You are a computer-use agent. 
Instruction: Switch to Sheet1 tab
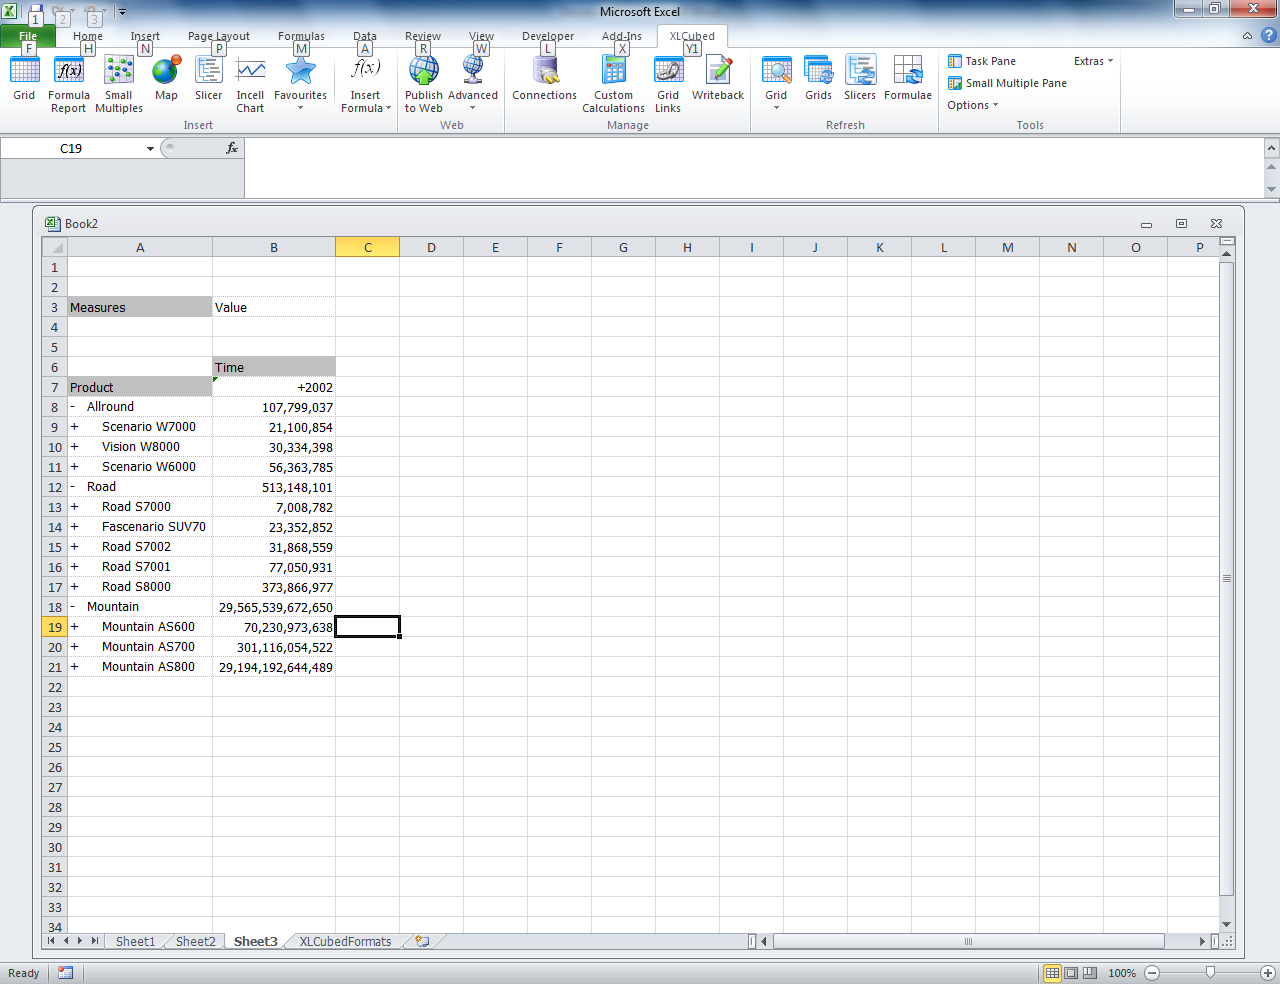tap(135, 941)
